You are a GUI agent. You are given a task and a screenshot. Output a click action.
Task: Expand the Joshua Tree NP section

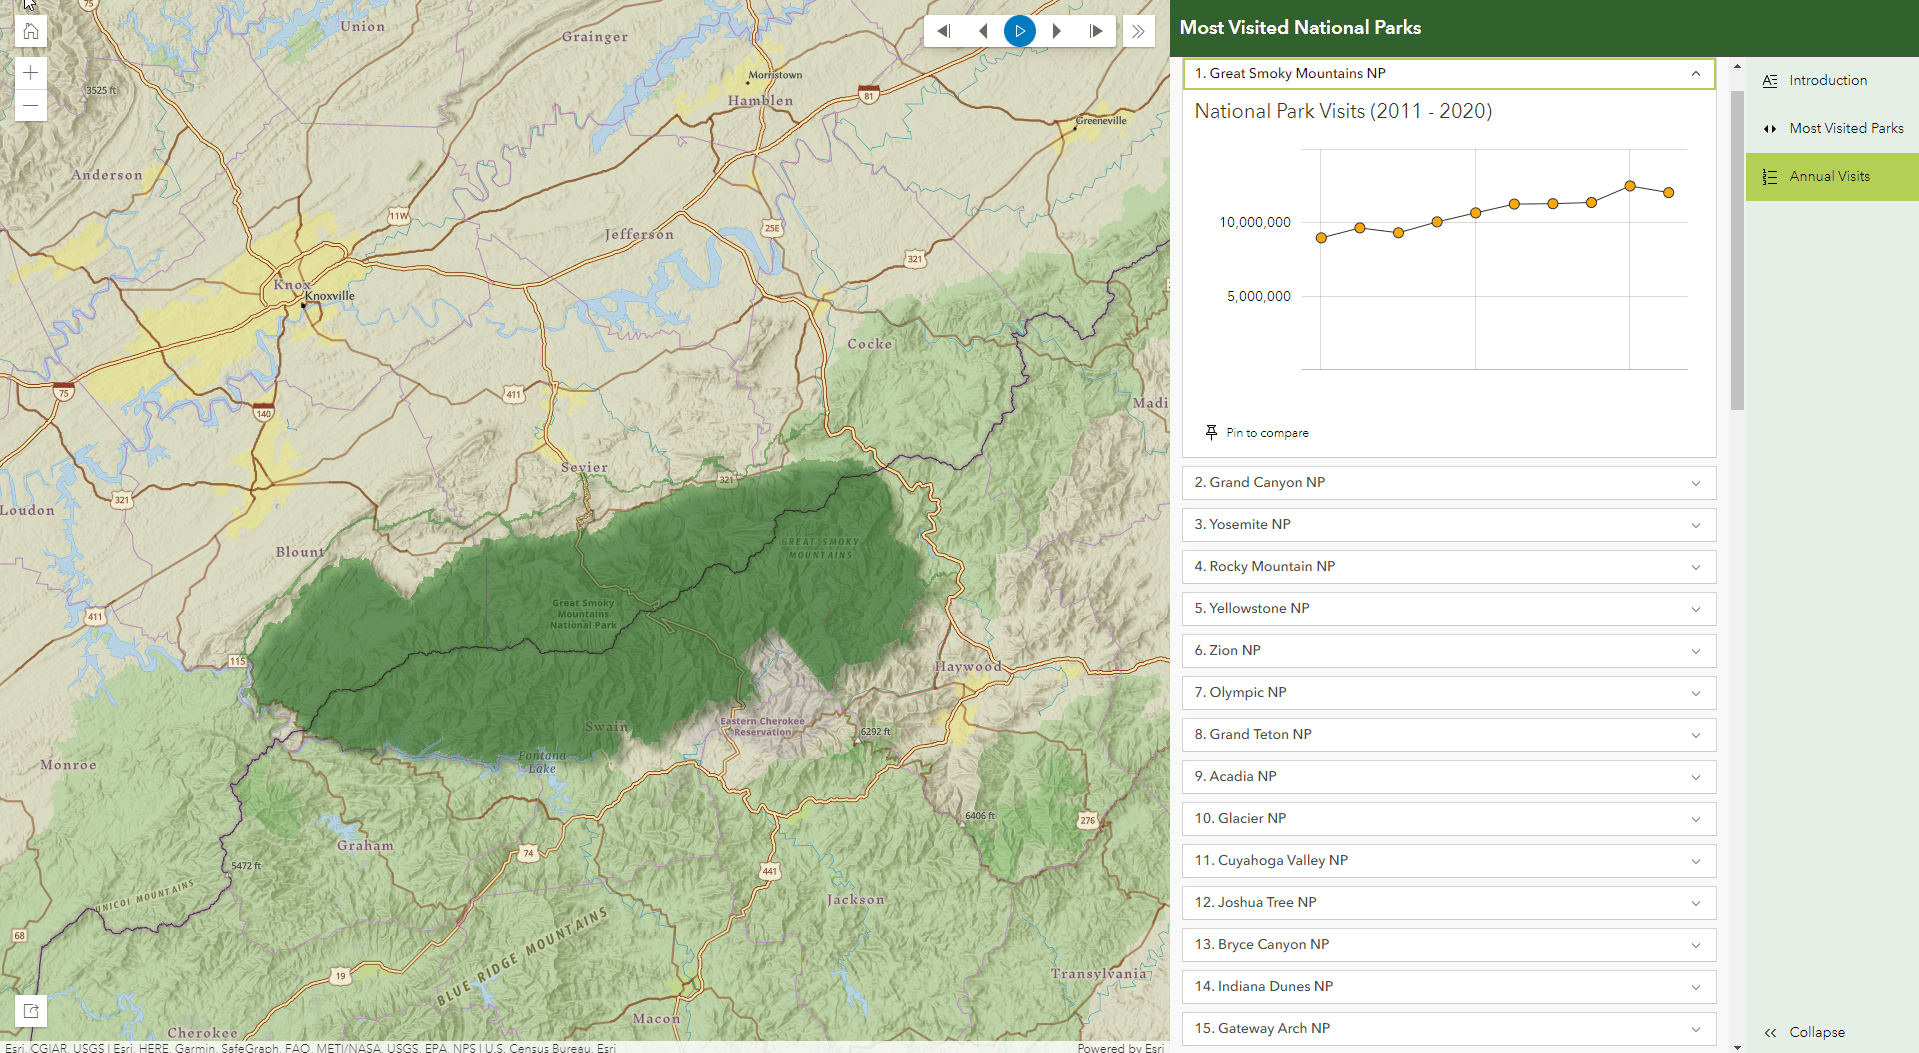pyautogui.click(x=1449, y=903)
